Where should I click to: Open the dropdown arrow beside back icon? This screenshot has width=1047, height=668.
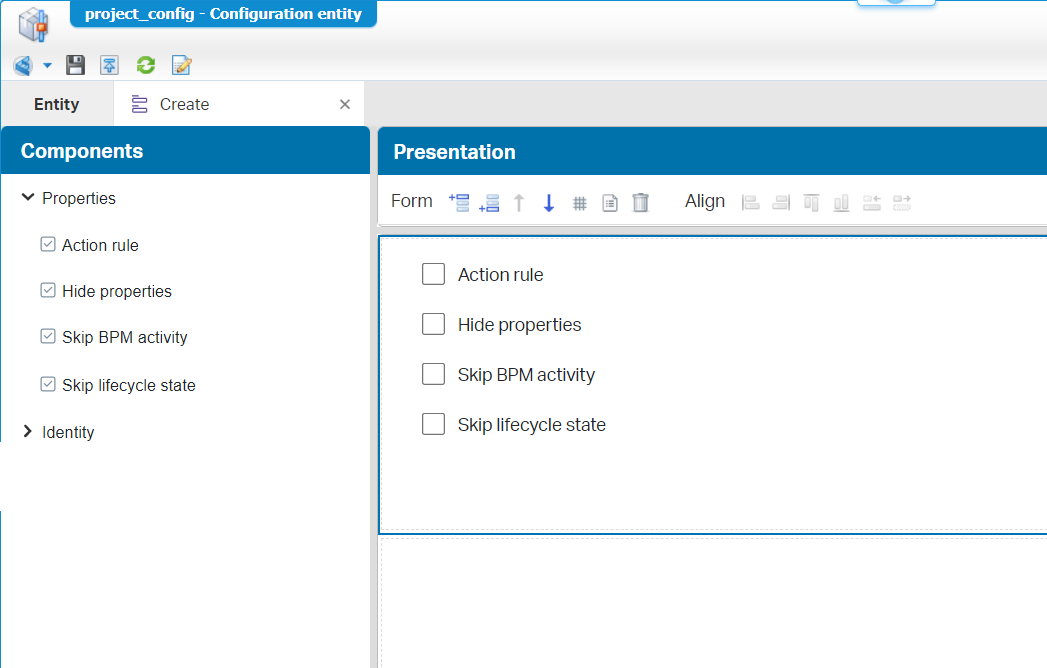click(47, 67)
